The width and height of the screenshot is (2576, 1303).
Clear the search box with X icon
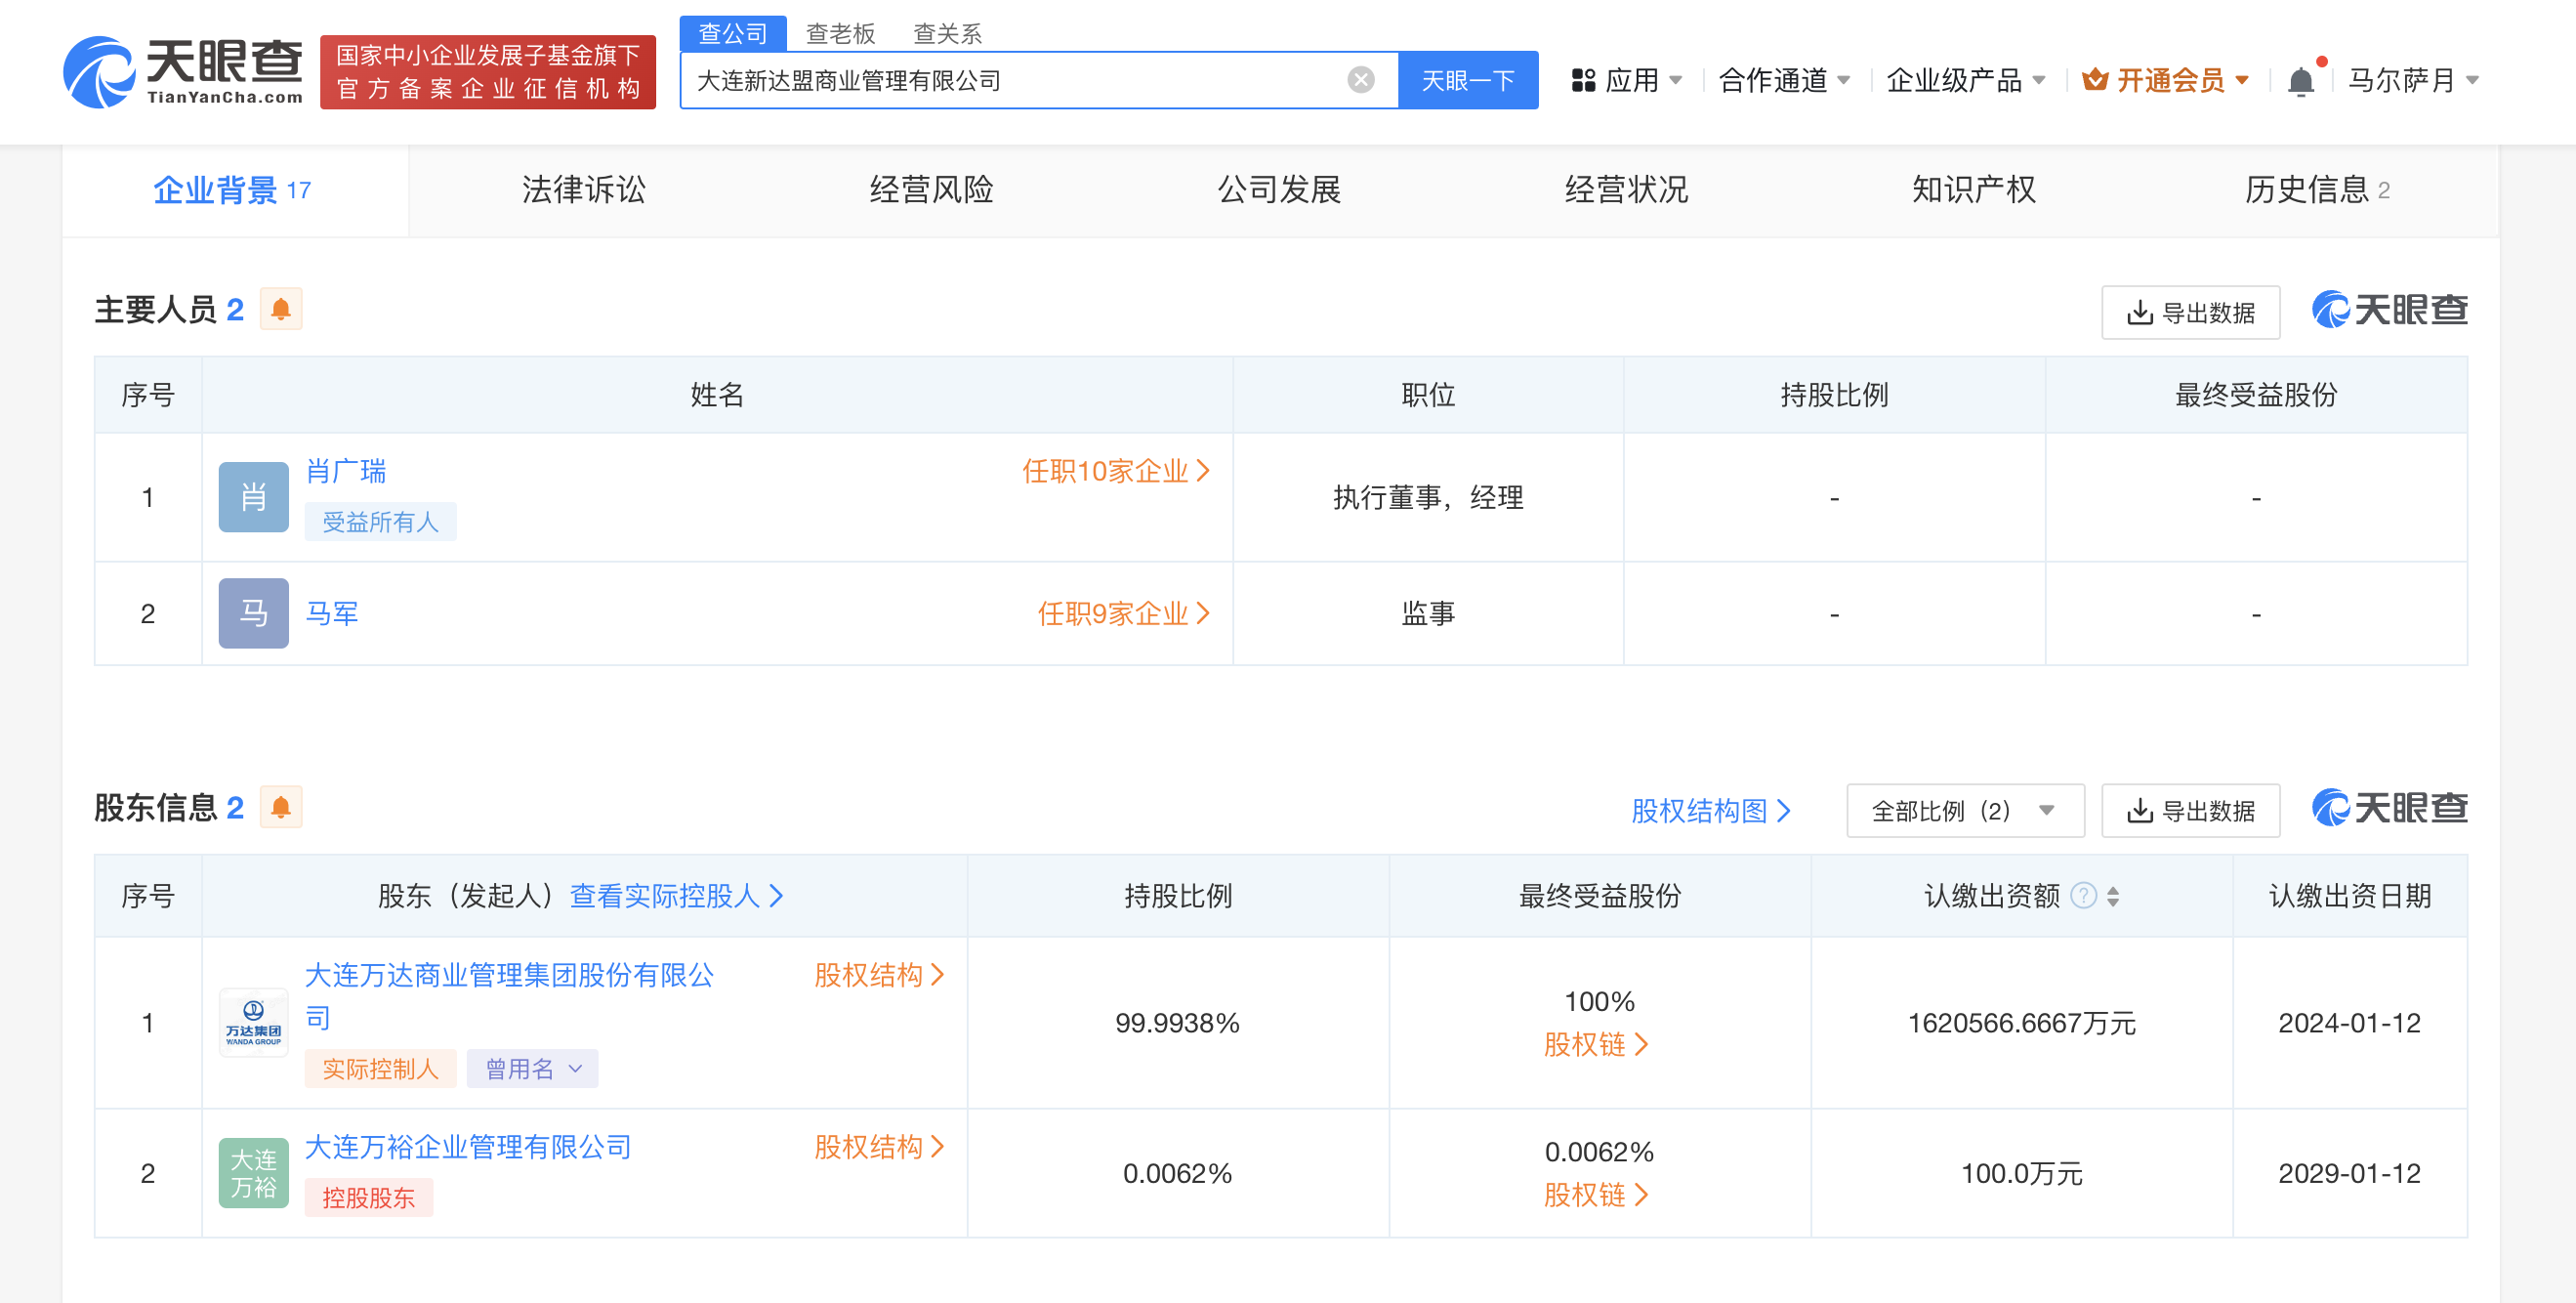click(1360, 80)
